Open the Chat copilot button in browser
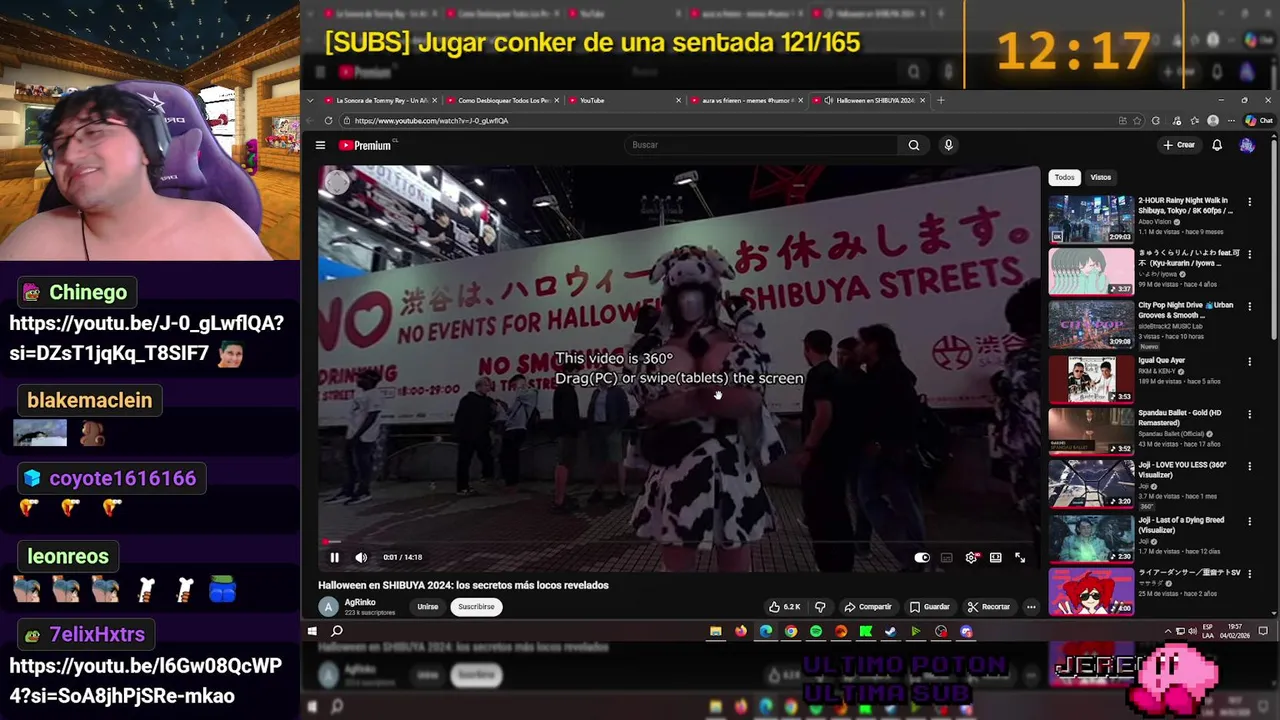Viewport: 1280px width, 720px height. [1258, 120]
